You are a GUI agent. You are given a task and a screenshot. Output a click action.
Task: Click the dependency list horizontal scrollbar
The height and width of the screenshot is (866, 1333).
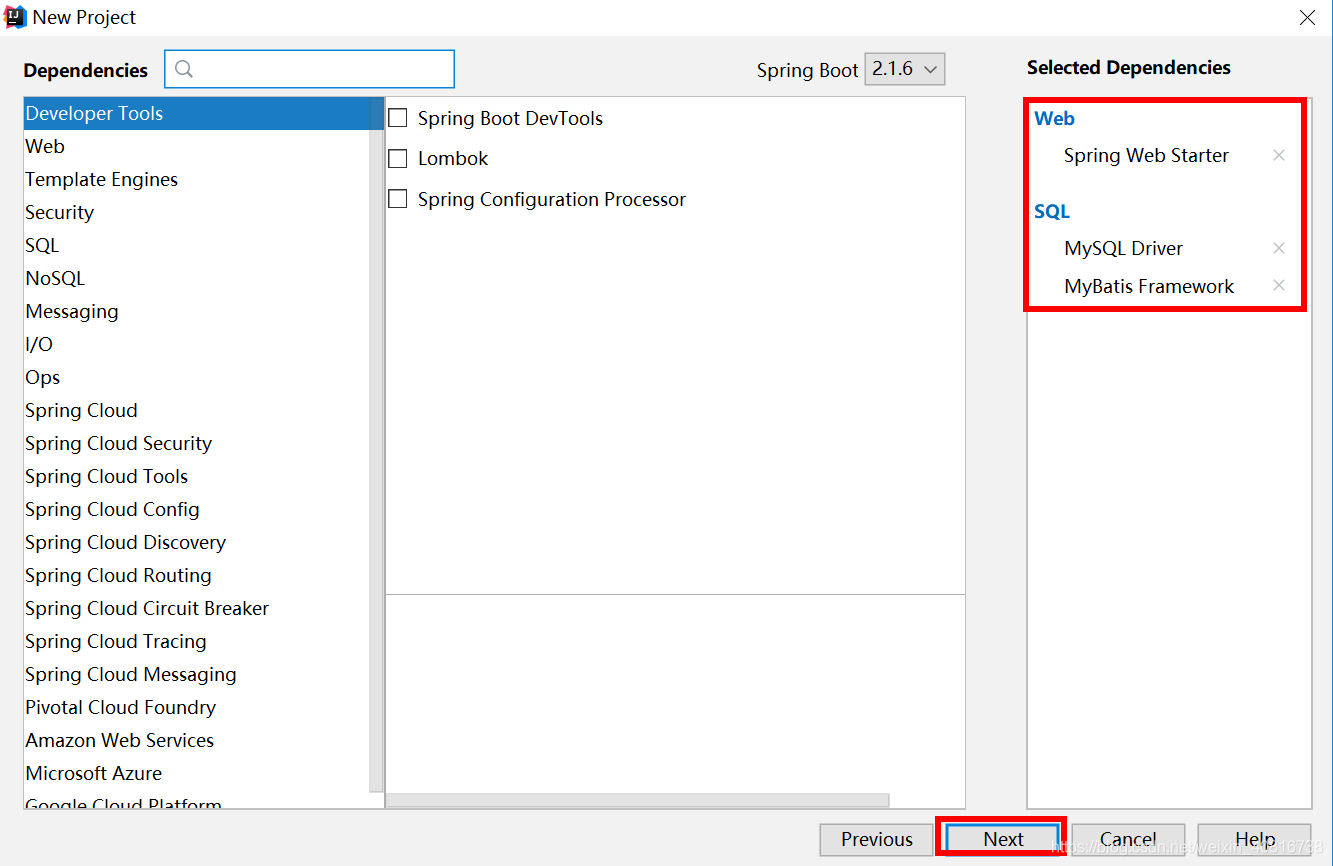click(x=637, y=800)
